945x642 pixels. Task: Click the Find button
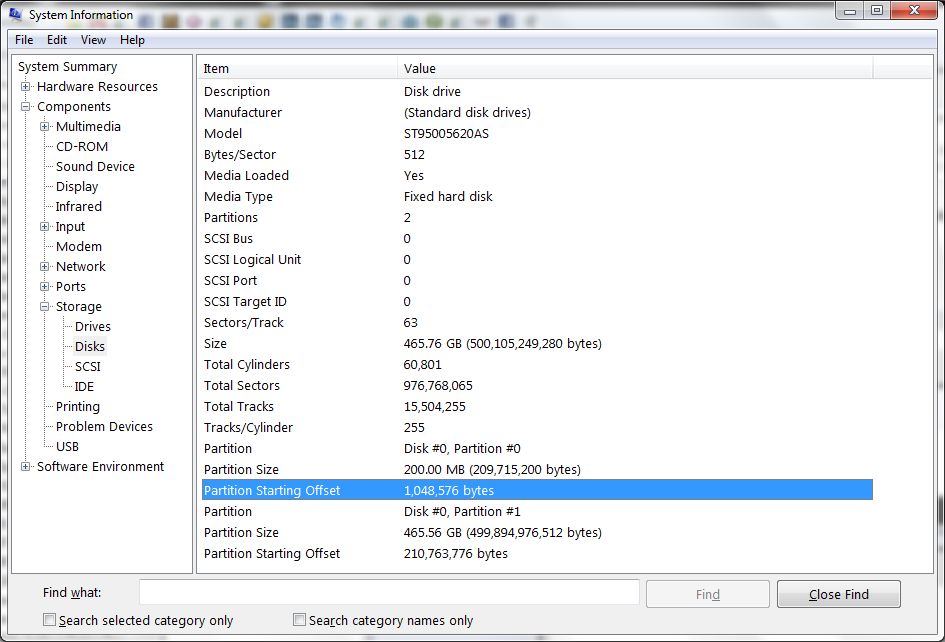708,594
